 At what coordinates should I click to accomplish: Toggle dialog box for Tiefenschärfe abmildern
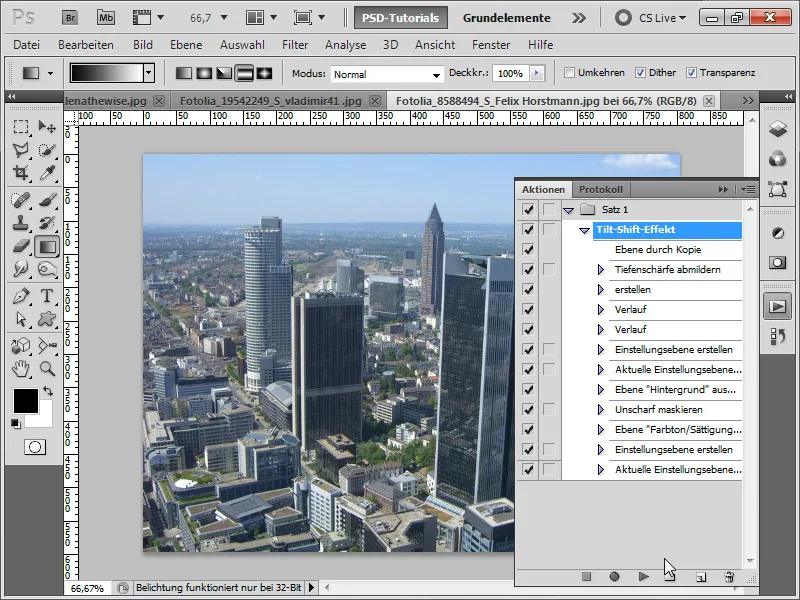tap(549, 269)
